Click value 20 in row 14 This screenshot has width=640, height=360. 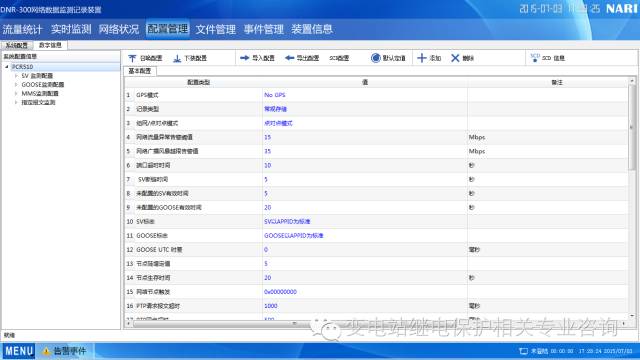(x=267, y=278)
